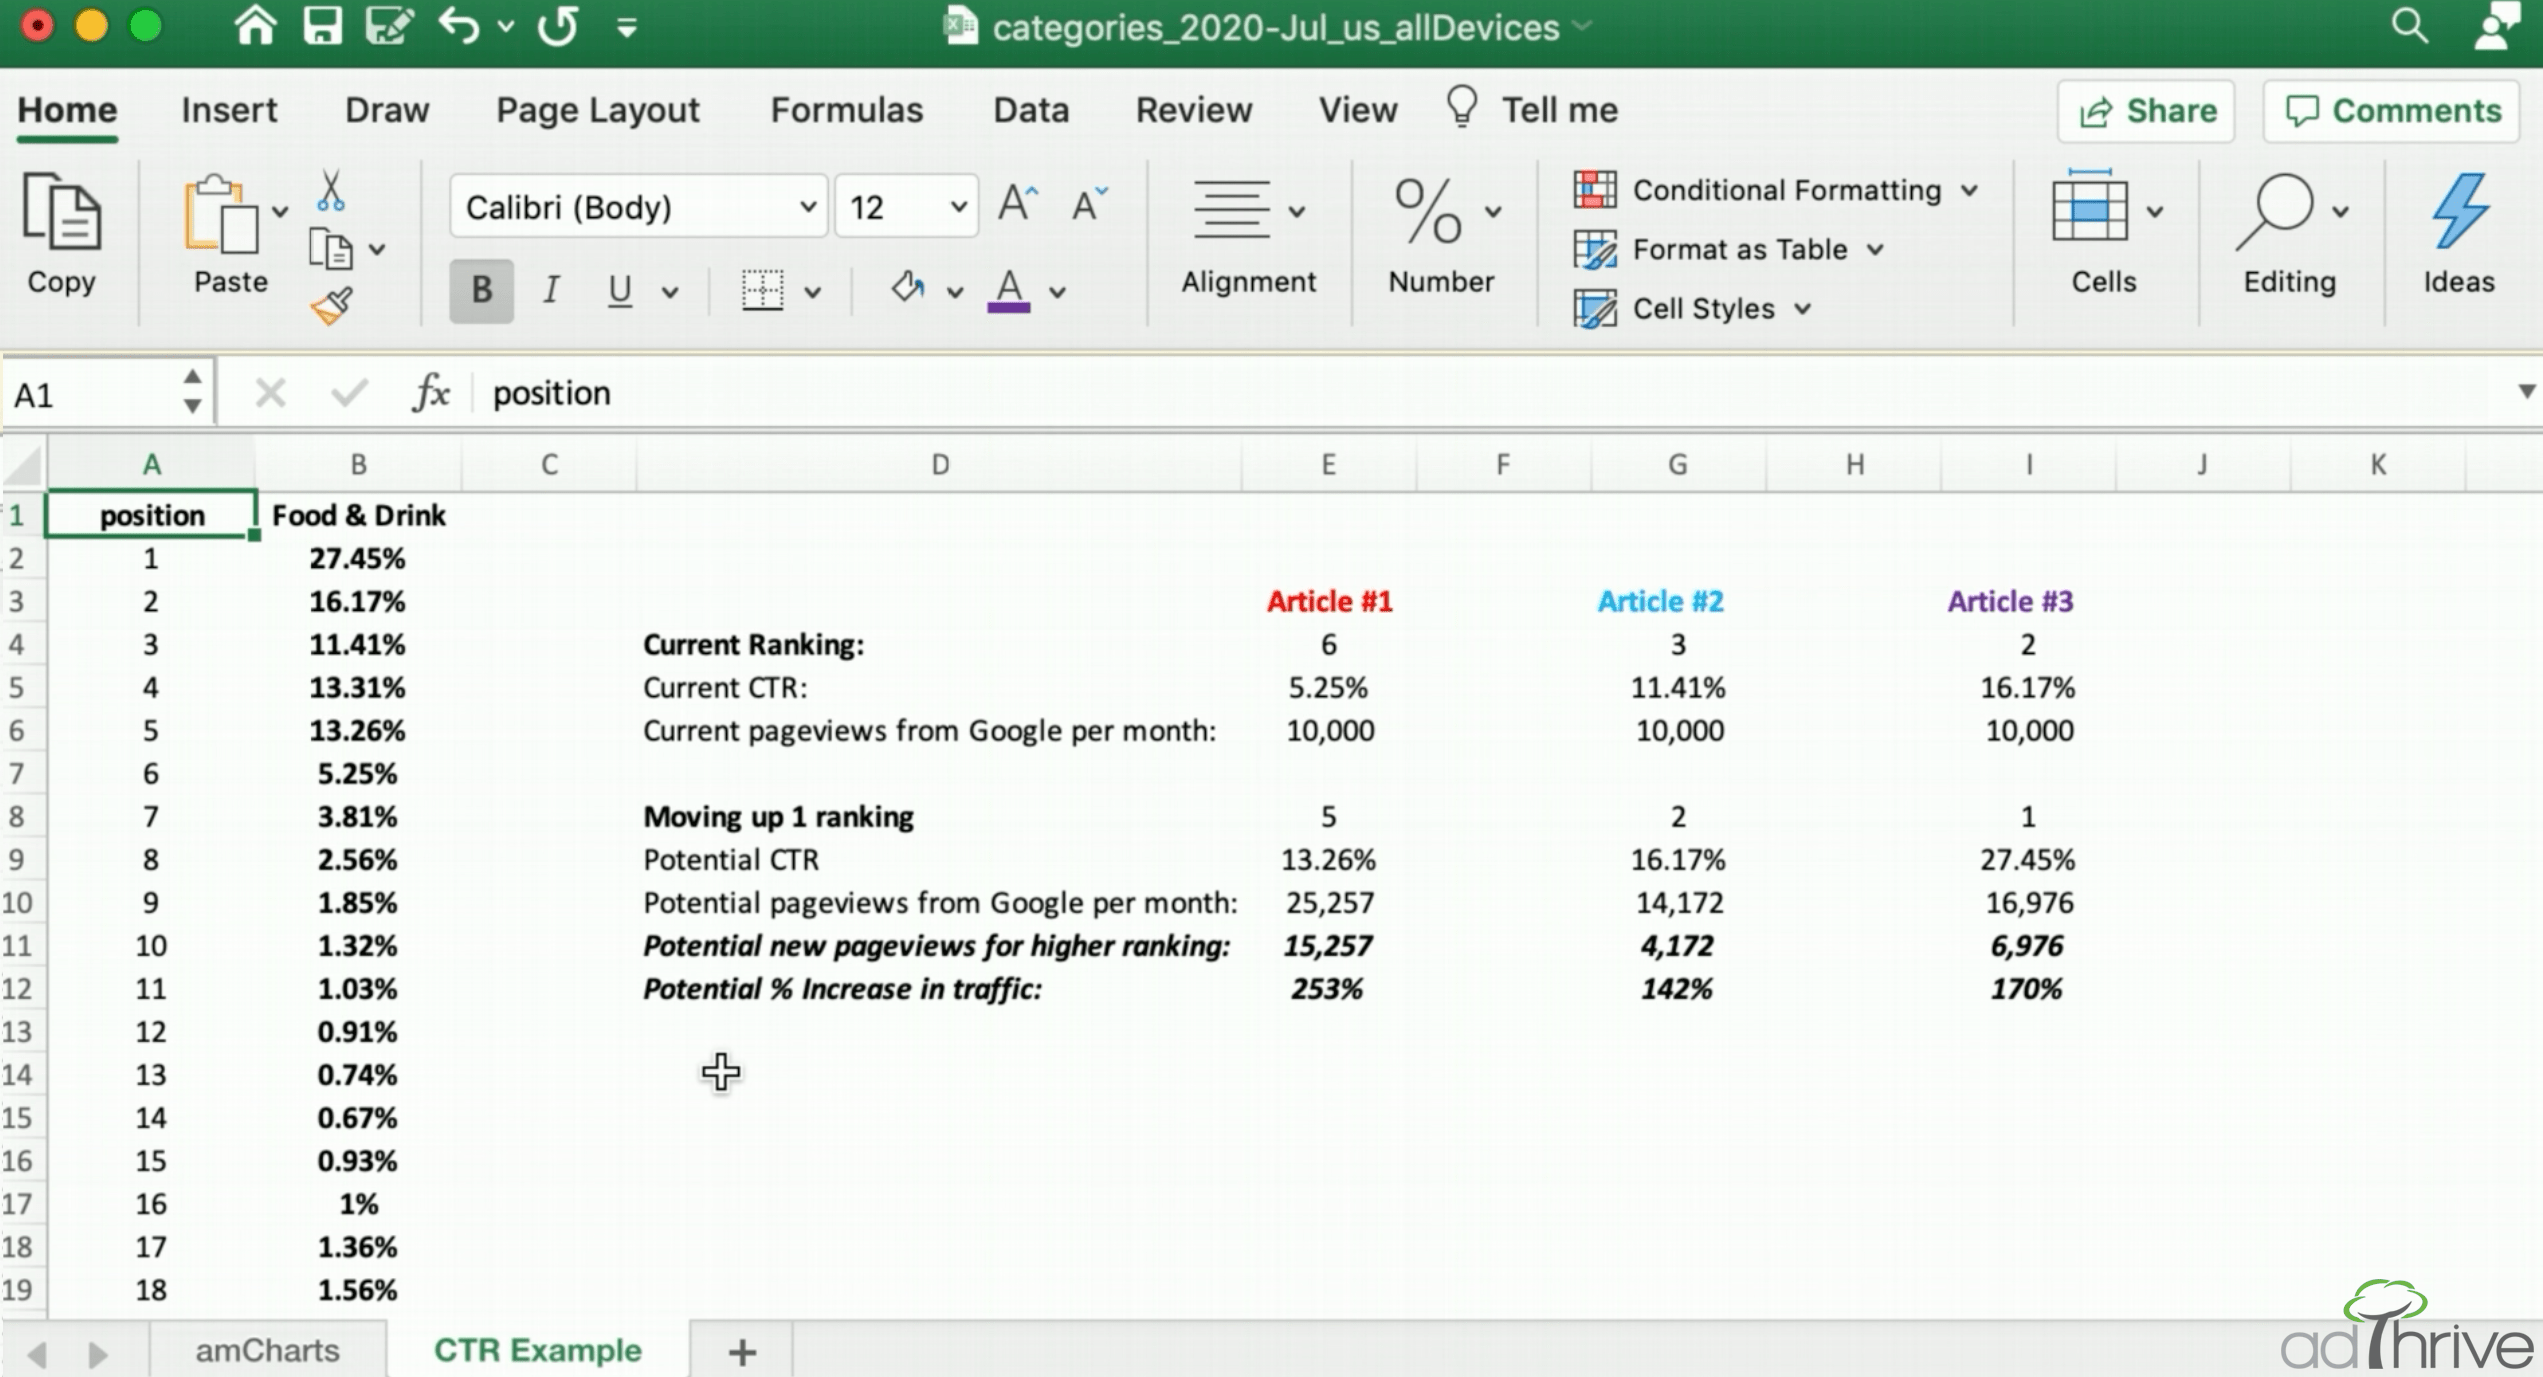Open the Cell Styles dropdown

pos(1692,308)
